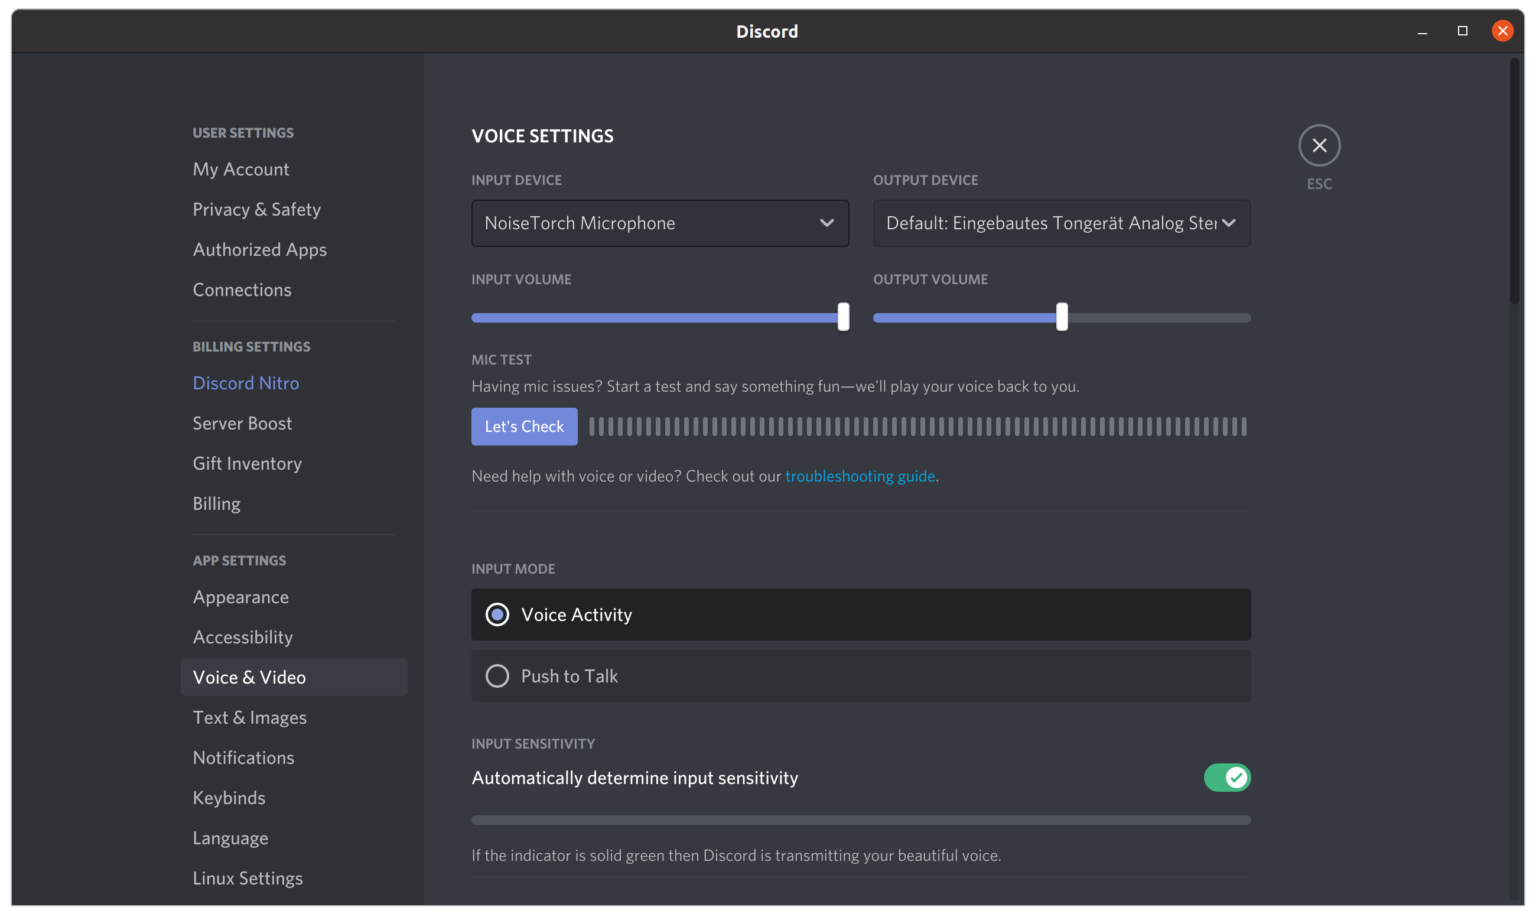Open the Input Device dropdown

point(660,224)
